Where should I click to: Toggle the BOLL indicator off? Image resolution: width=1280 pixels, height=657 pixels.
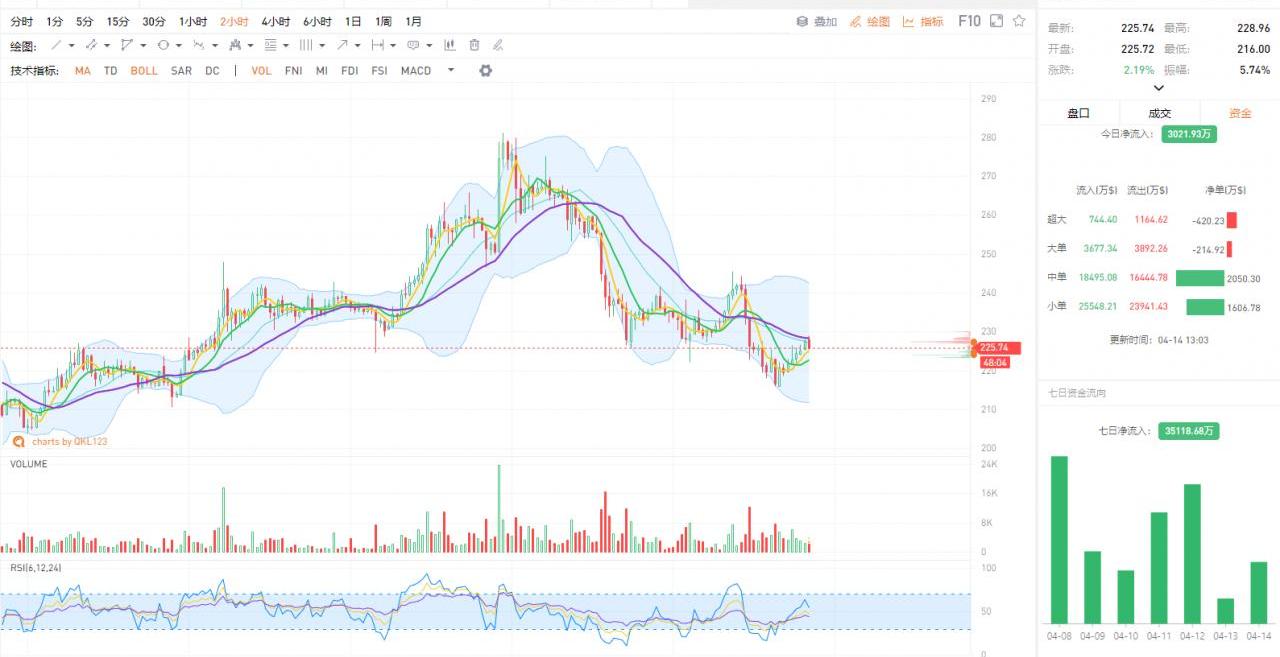tap(144, 71)
